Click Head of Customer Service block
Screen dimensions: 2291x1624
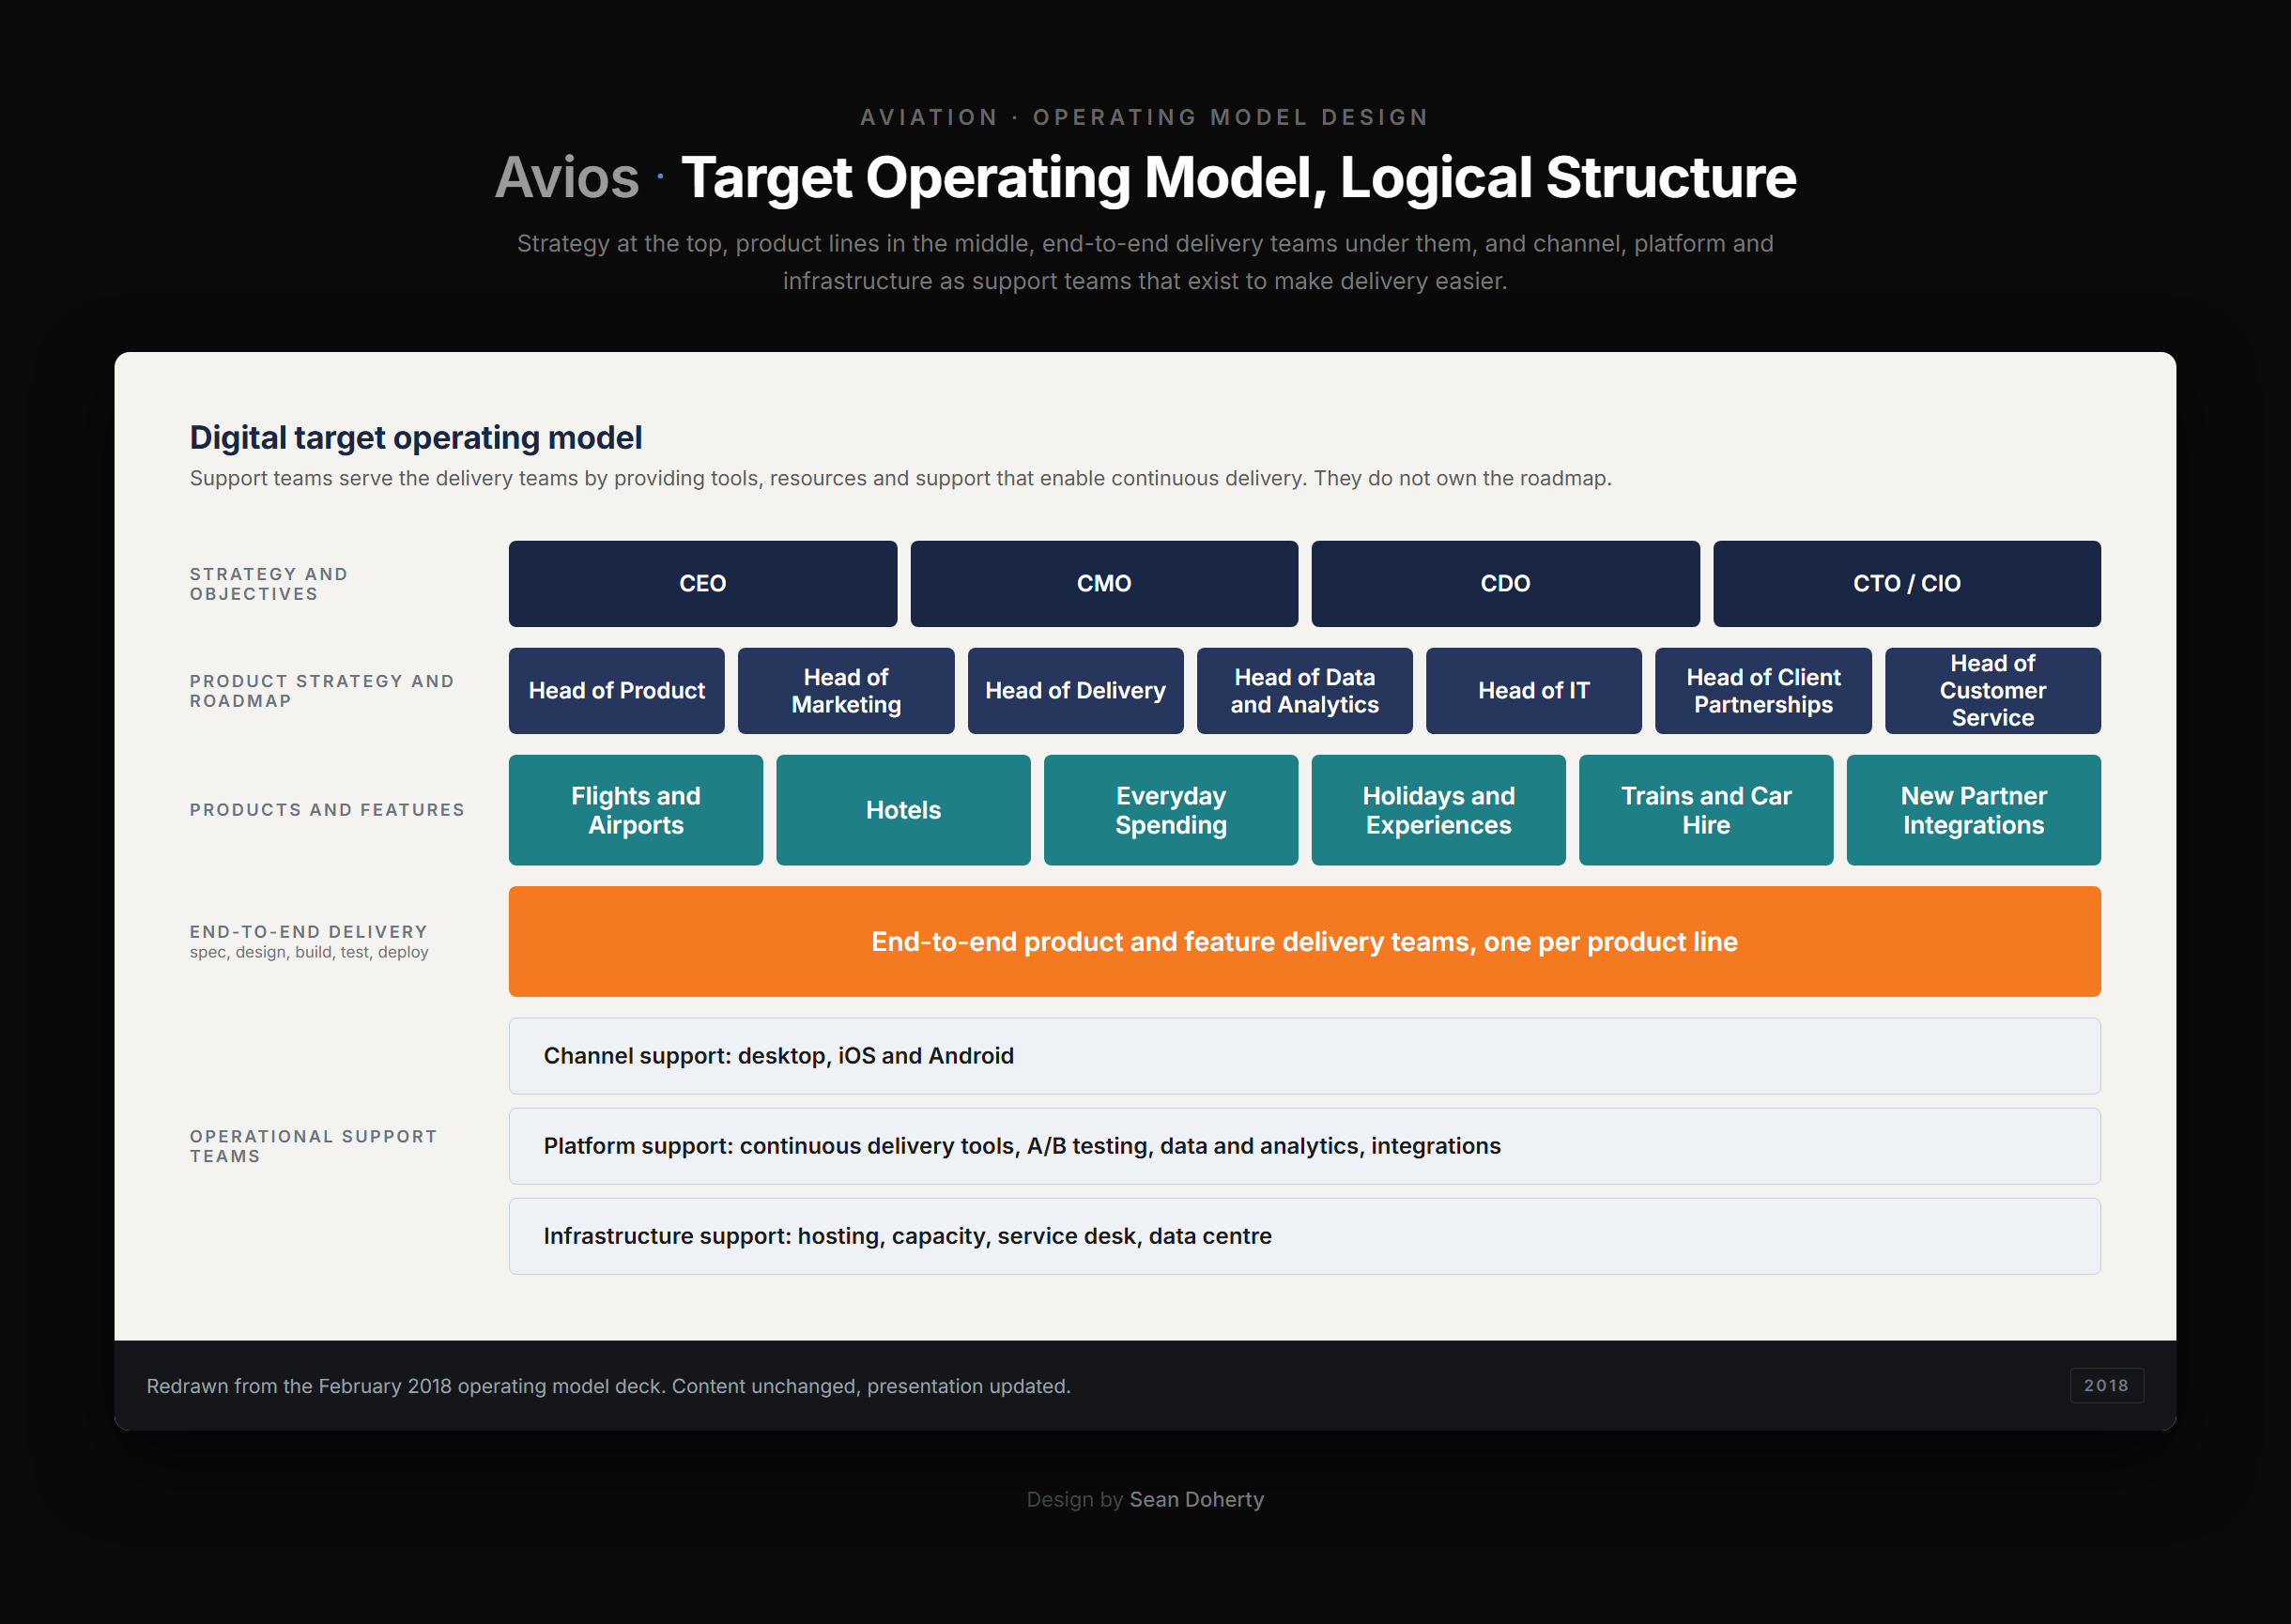pos(1992,691)
